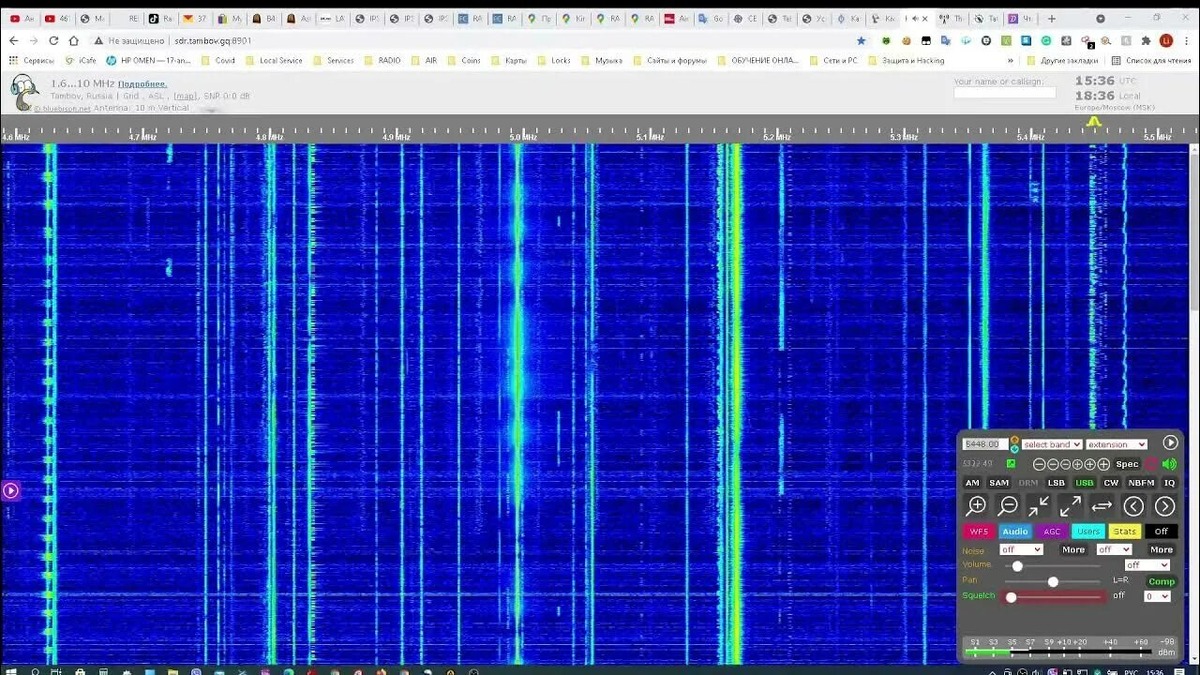
Task: Select IQ demodulation mode
Action: (1169, 483)
